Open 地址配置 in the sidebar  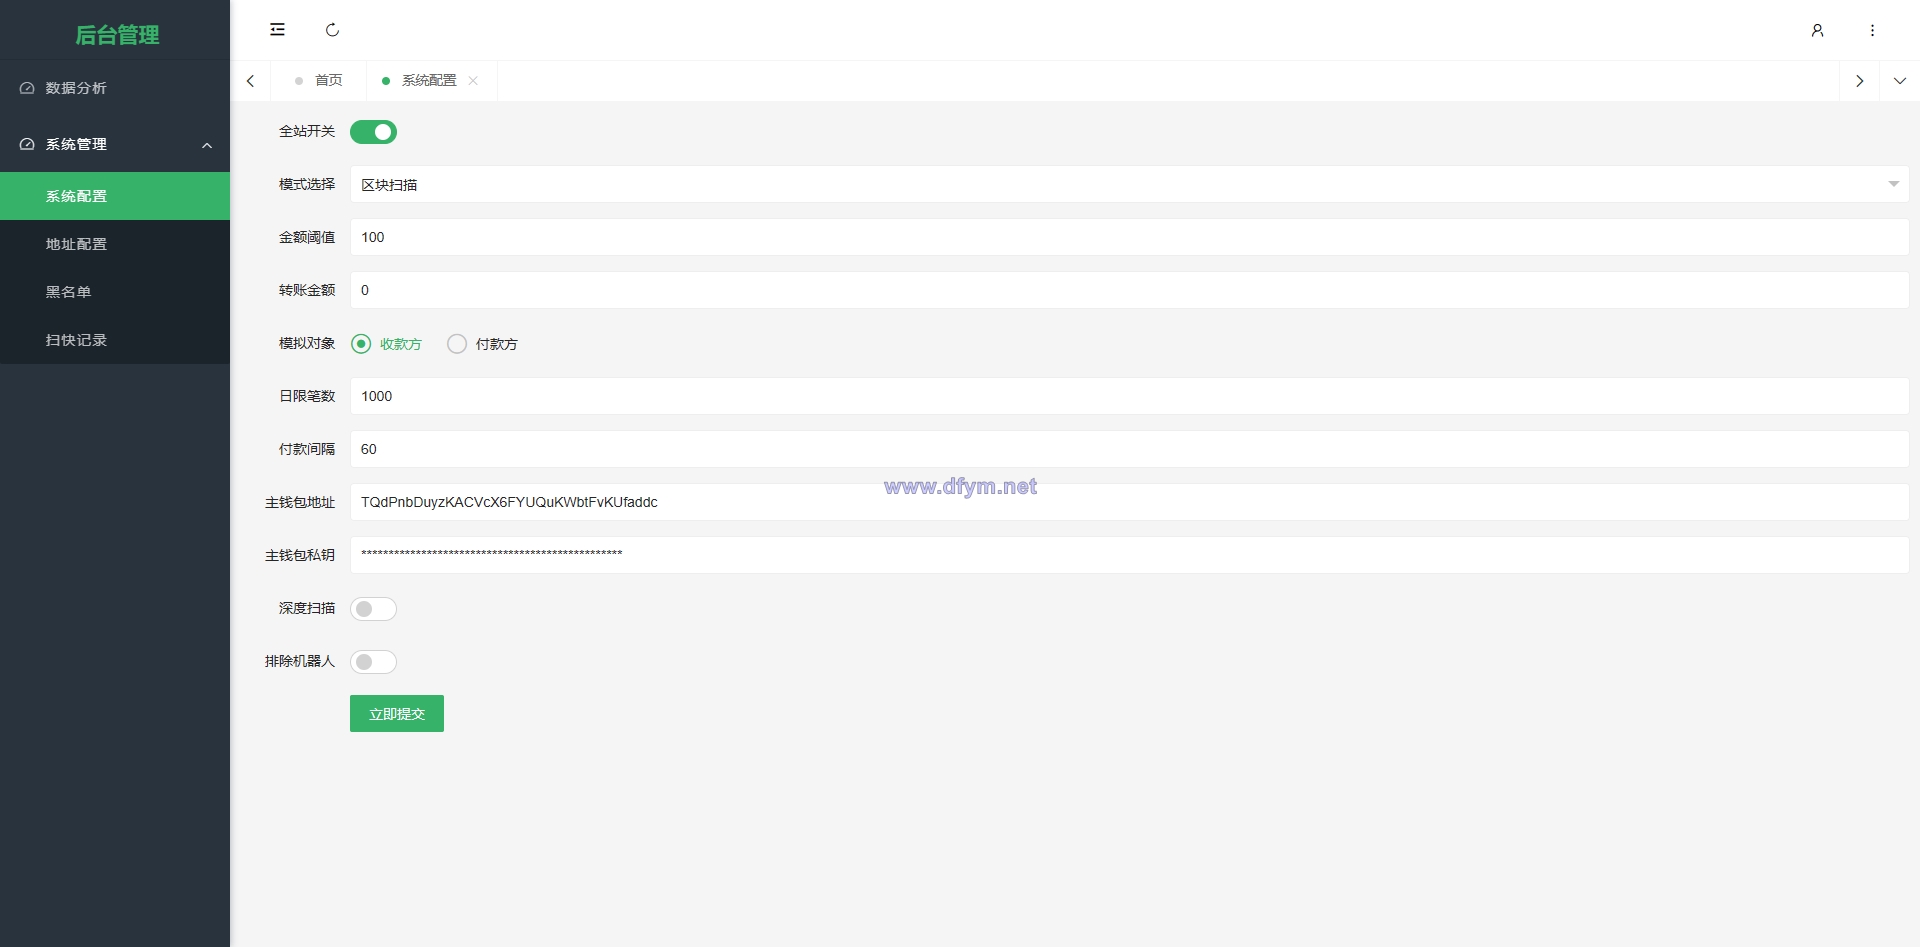(115, 244)
